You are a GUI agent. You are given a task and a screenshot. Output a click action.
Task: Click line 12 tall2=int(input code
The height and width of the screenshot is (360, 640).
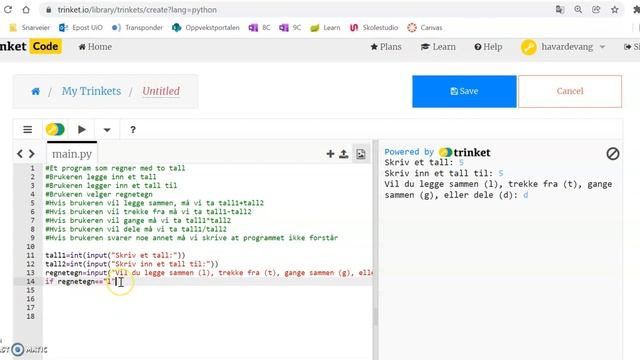pyautogui.click(x=132, y=264)
